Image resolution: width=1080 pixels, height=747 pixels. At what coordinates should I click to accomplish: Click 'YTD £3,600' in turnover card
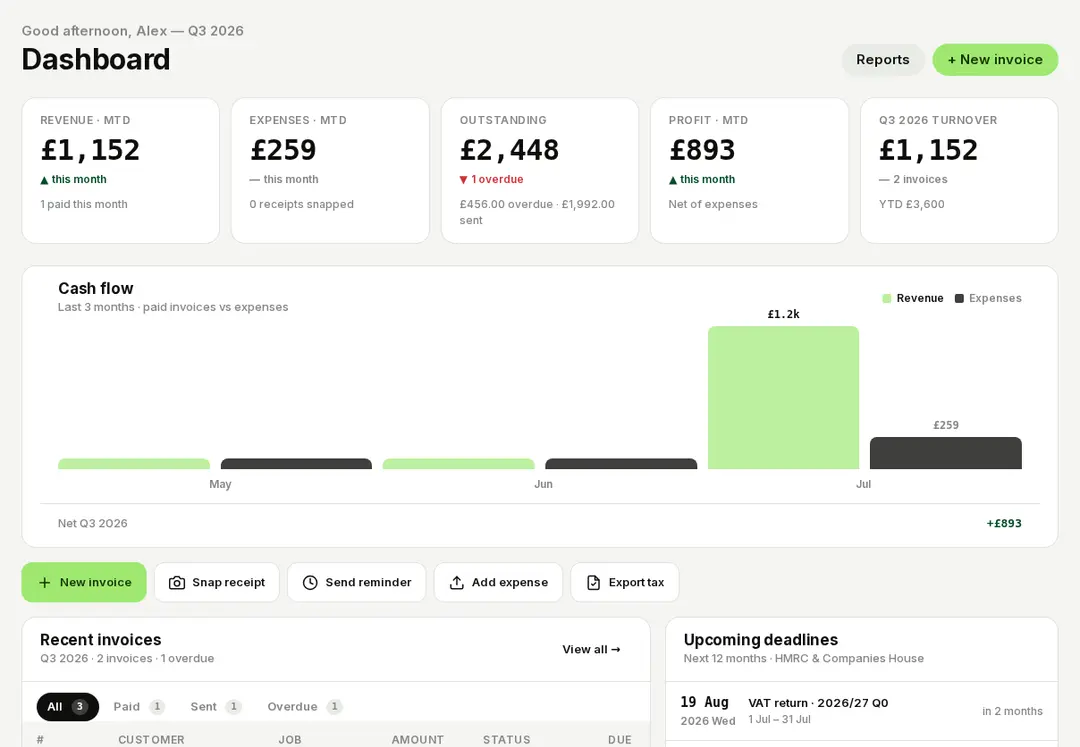click(911, 204)
